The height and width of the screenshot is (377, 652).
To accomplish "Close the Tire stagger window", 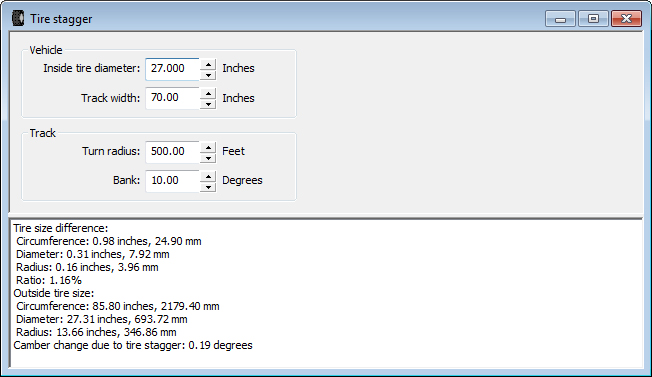I will [626, 19].
